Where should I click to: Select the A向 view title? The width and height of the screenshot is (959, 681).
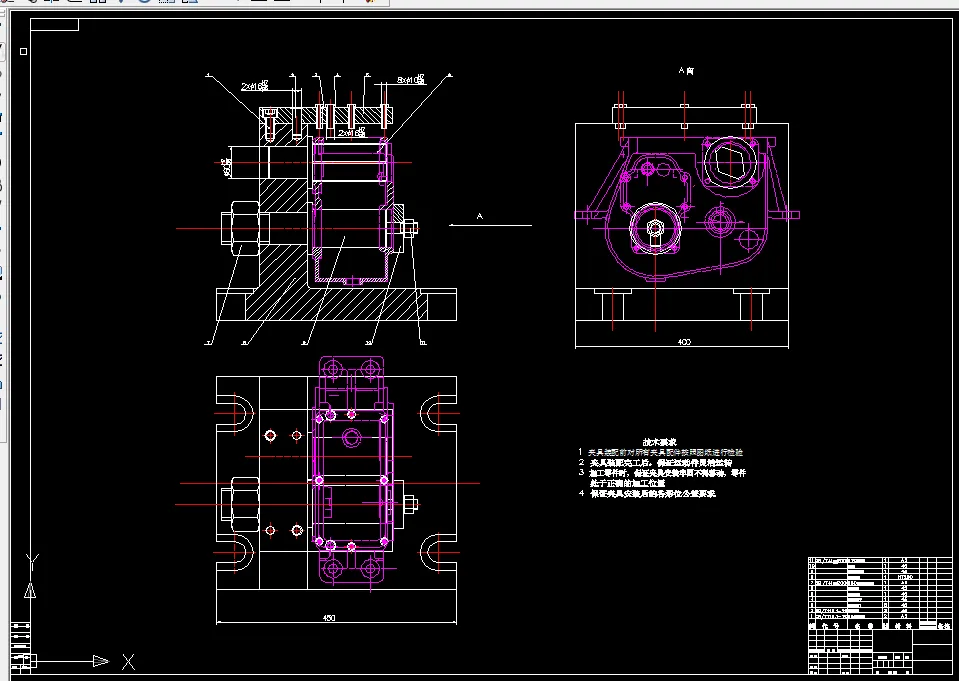686,71
